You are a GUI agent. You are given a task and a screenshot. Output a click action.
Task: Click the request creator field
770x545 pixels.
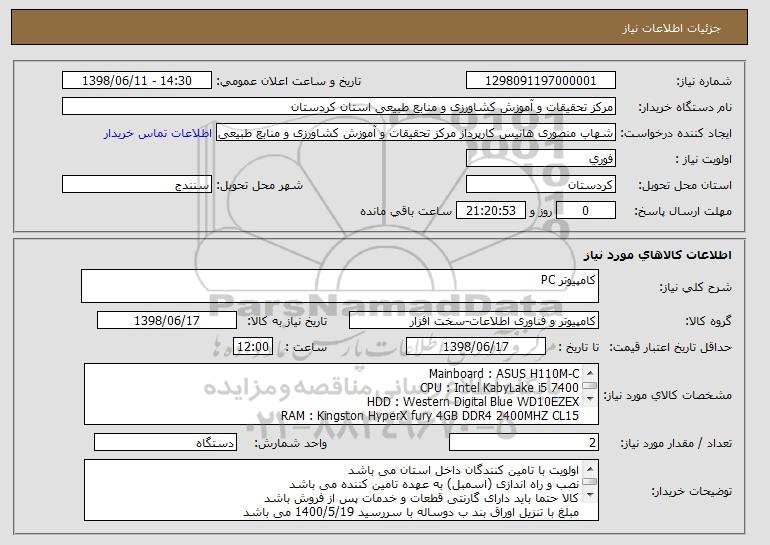[415, 133]
